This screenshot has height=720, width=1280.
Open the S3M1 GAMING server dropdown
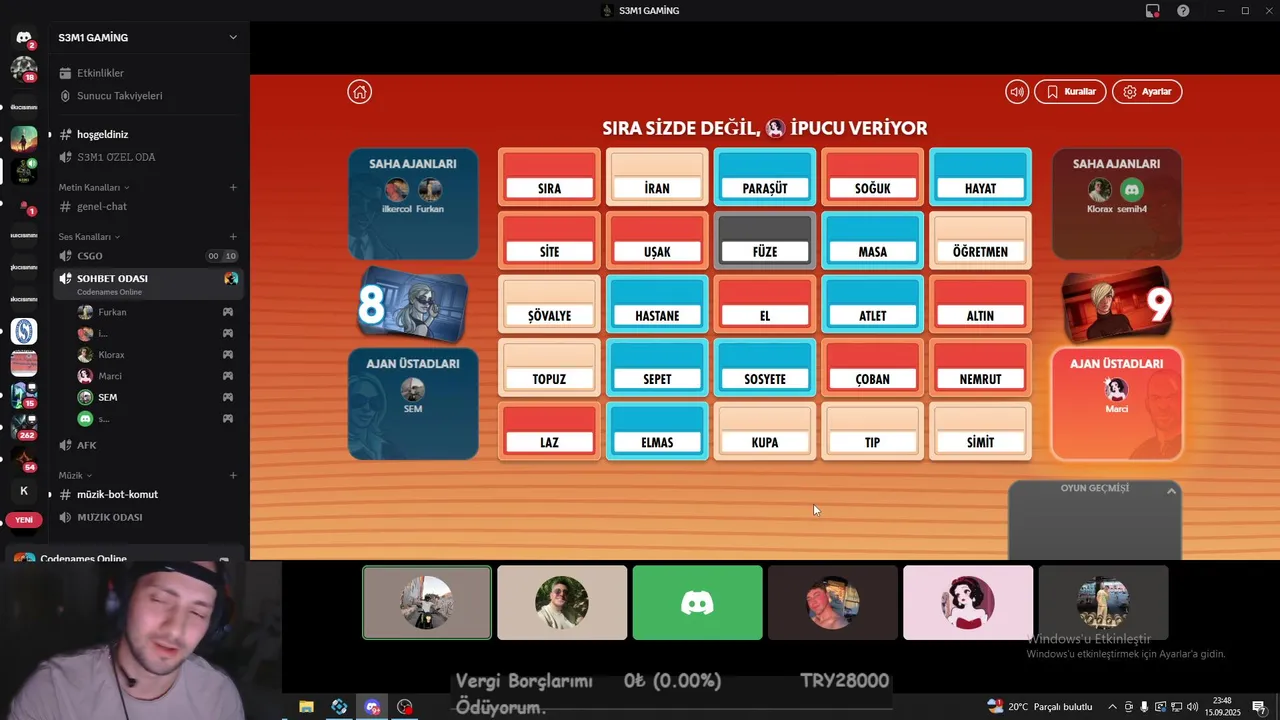pyautogui.click(x=233, y=37)
